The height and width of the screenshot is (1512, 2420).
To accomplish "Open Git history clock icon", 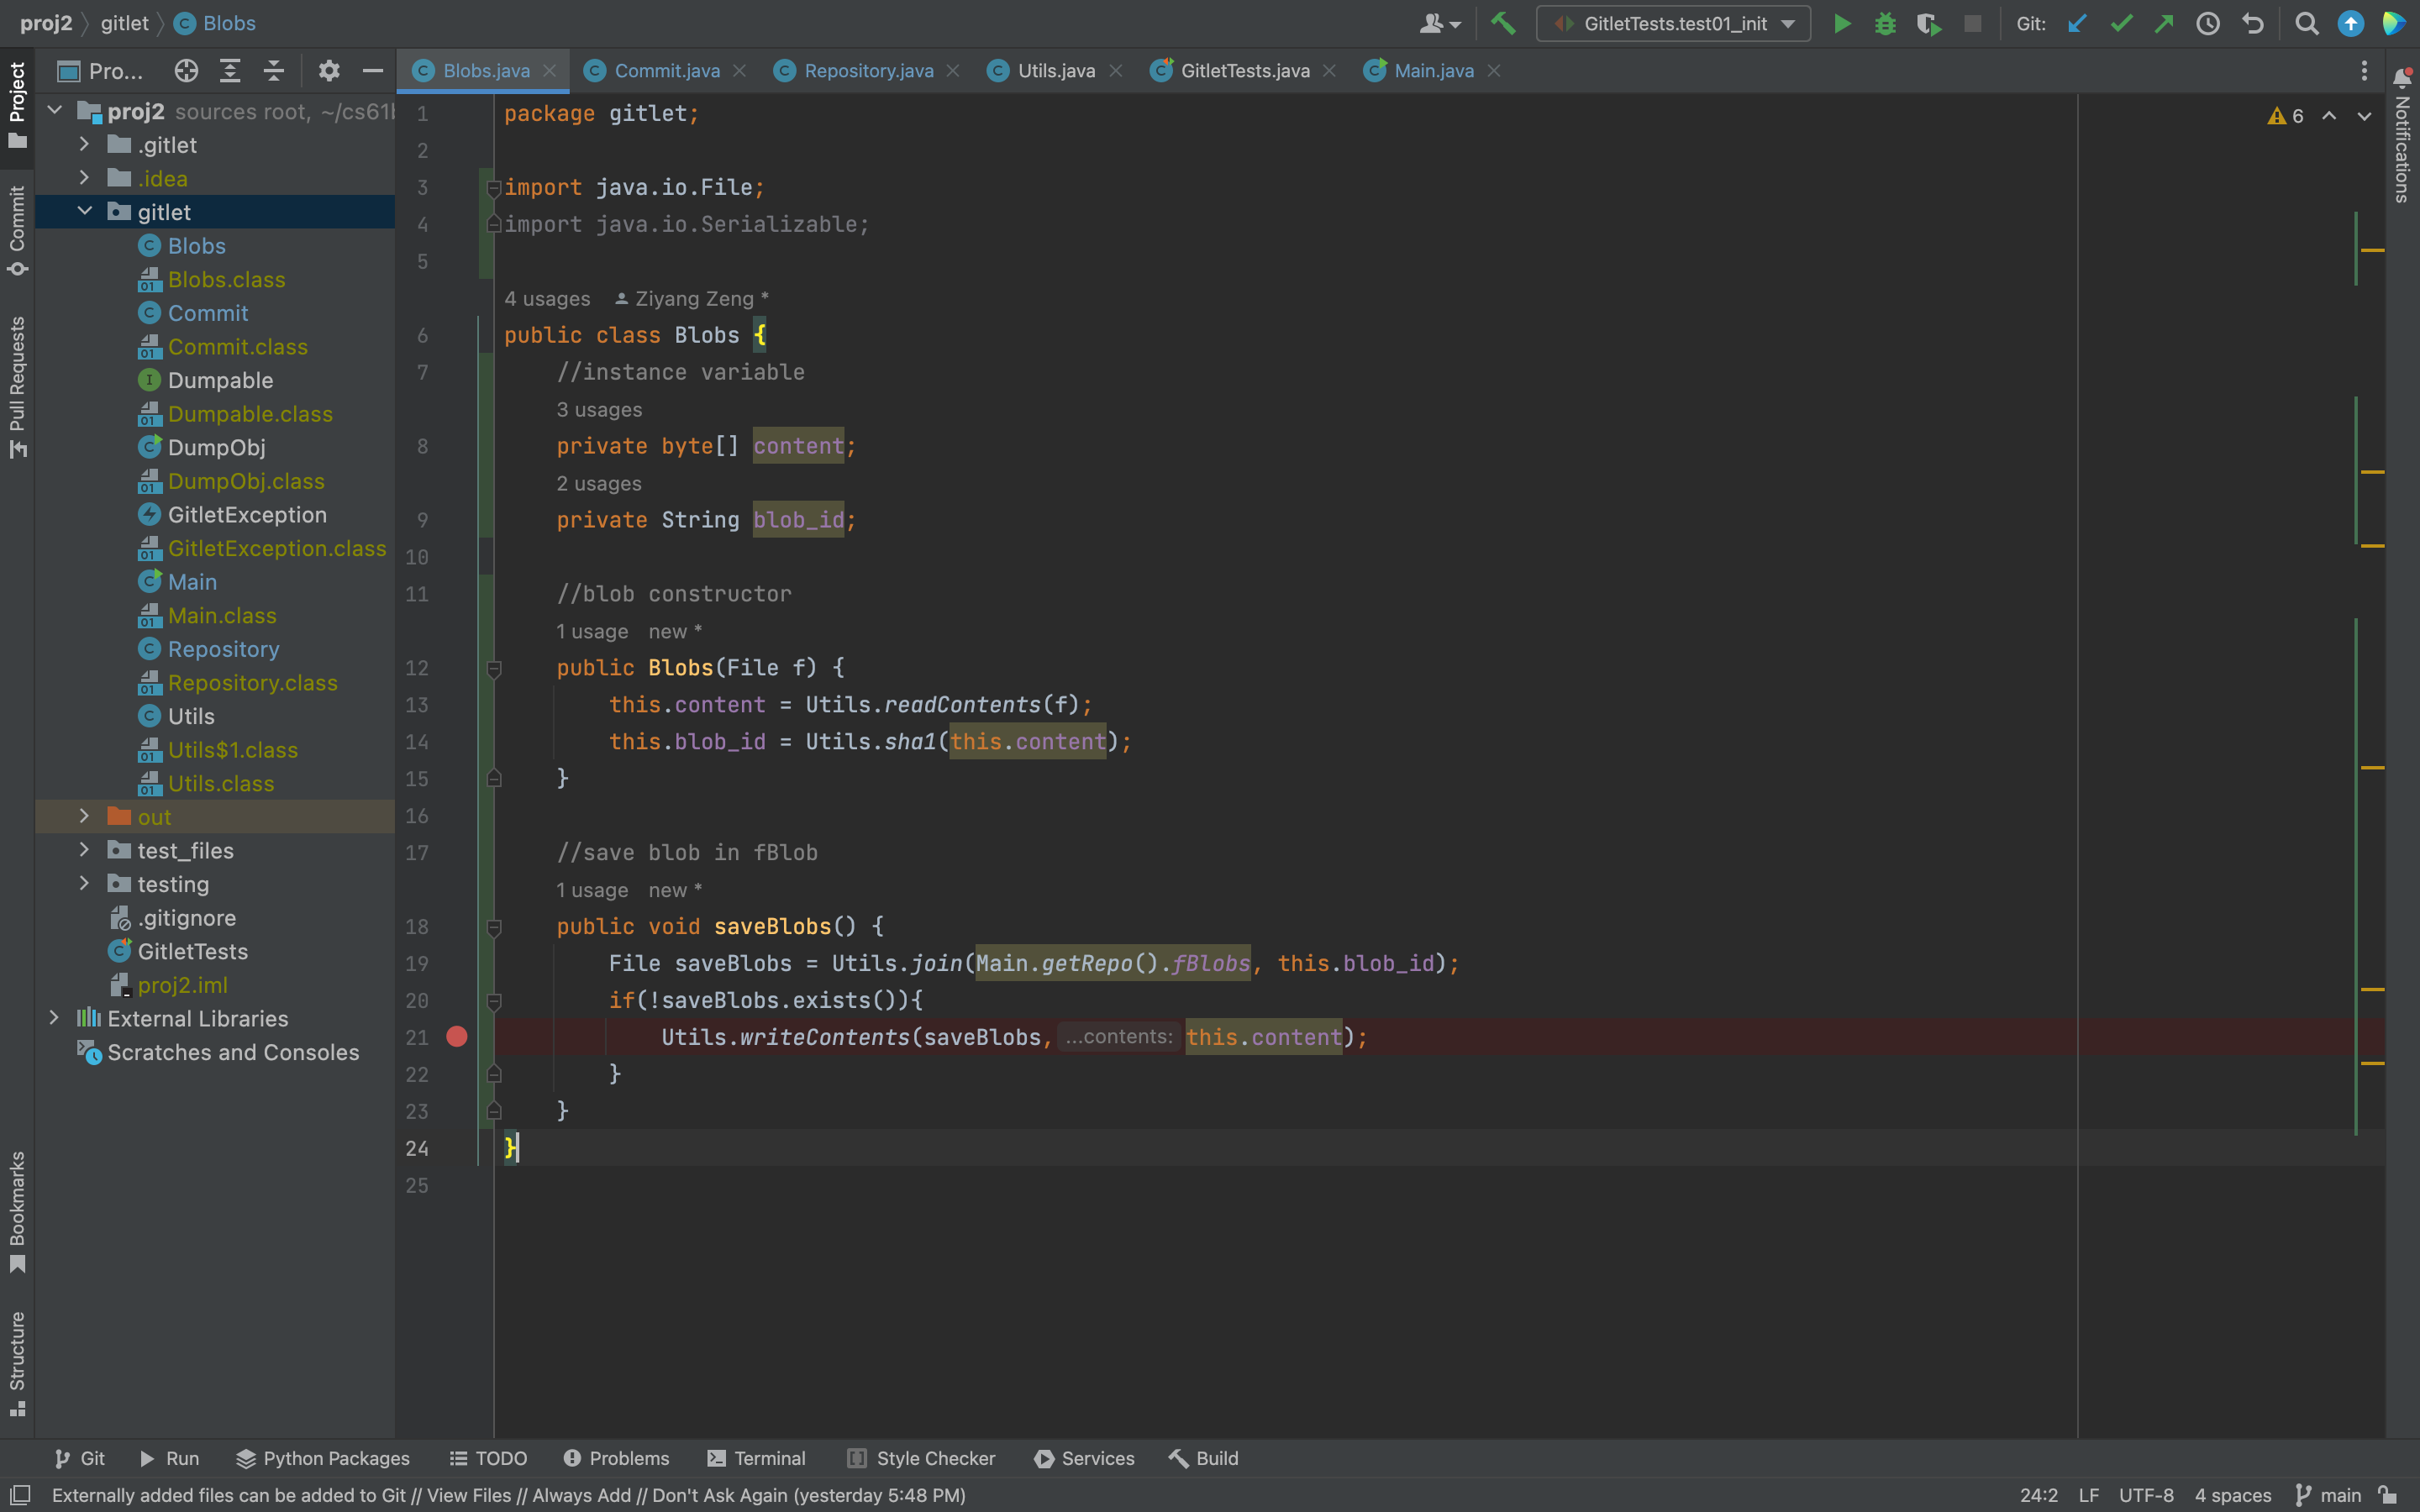I will pos(2208,24).
